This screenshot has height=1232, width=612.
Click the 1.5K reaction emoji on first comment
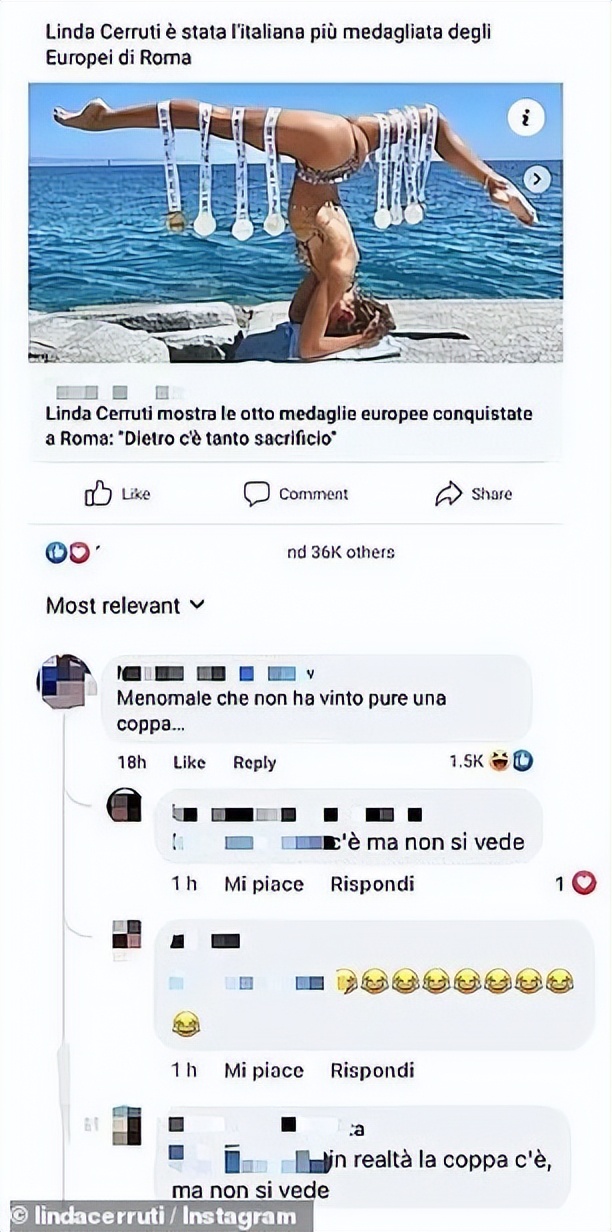tap(510, 762)
